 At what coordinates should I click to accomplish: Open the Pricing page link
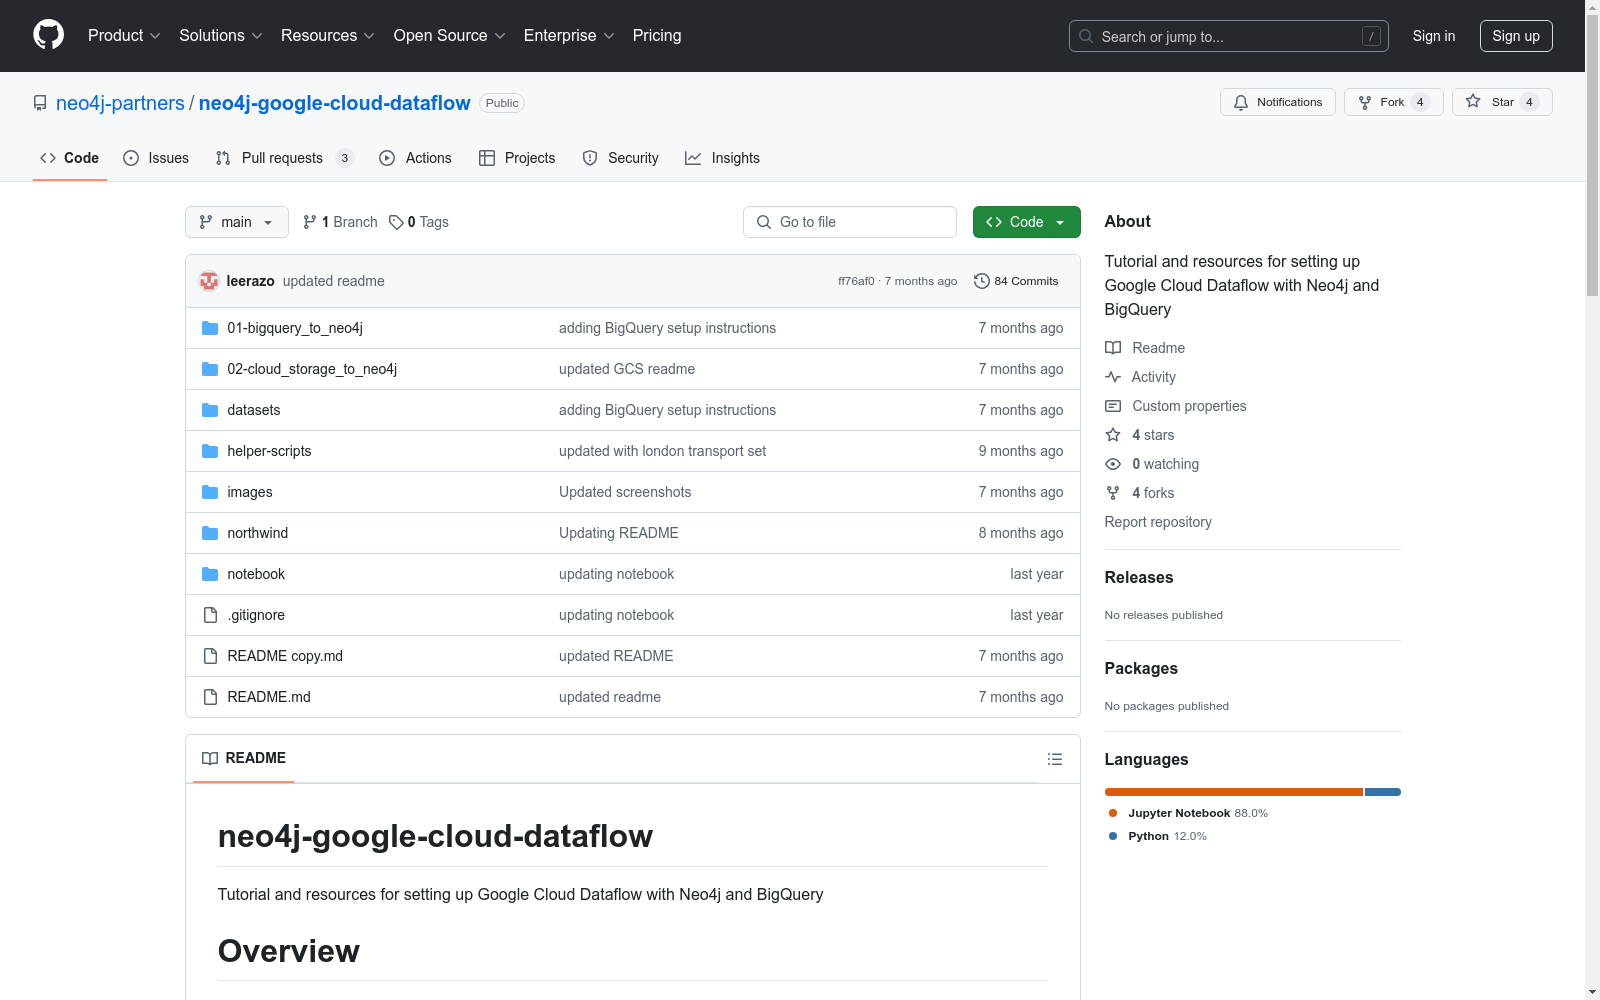[657, 36]
